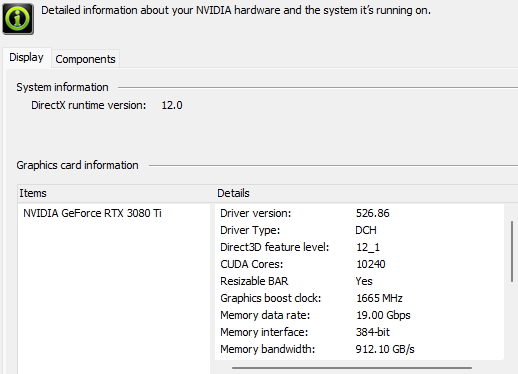Click the Memory bandwidth label
Screen dimensions: 518x374
point(267,349)
